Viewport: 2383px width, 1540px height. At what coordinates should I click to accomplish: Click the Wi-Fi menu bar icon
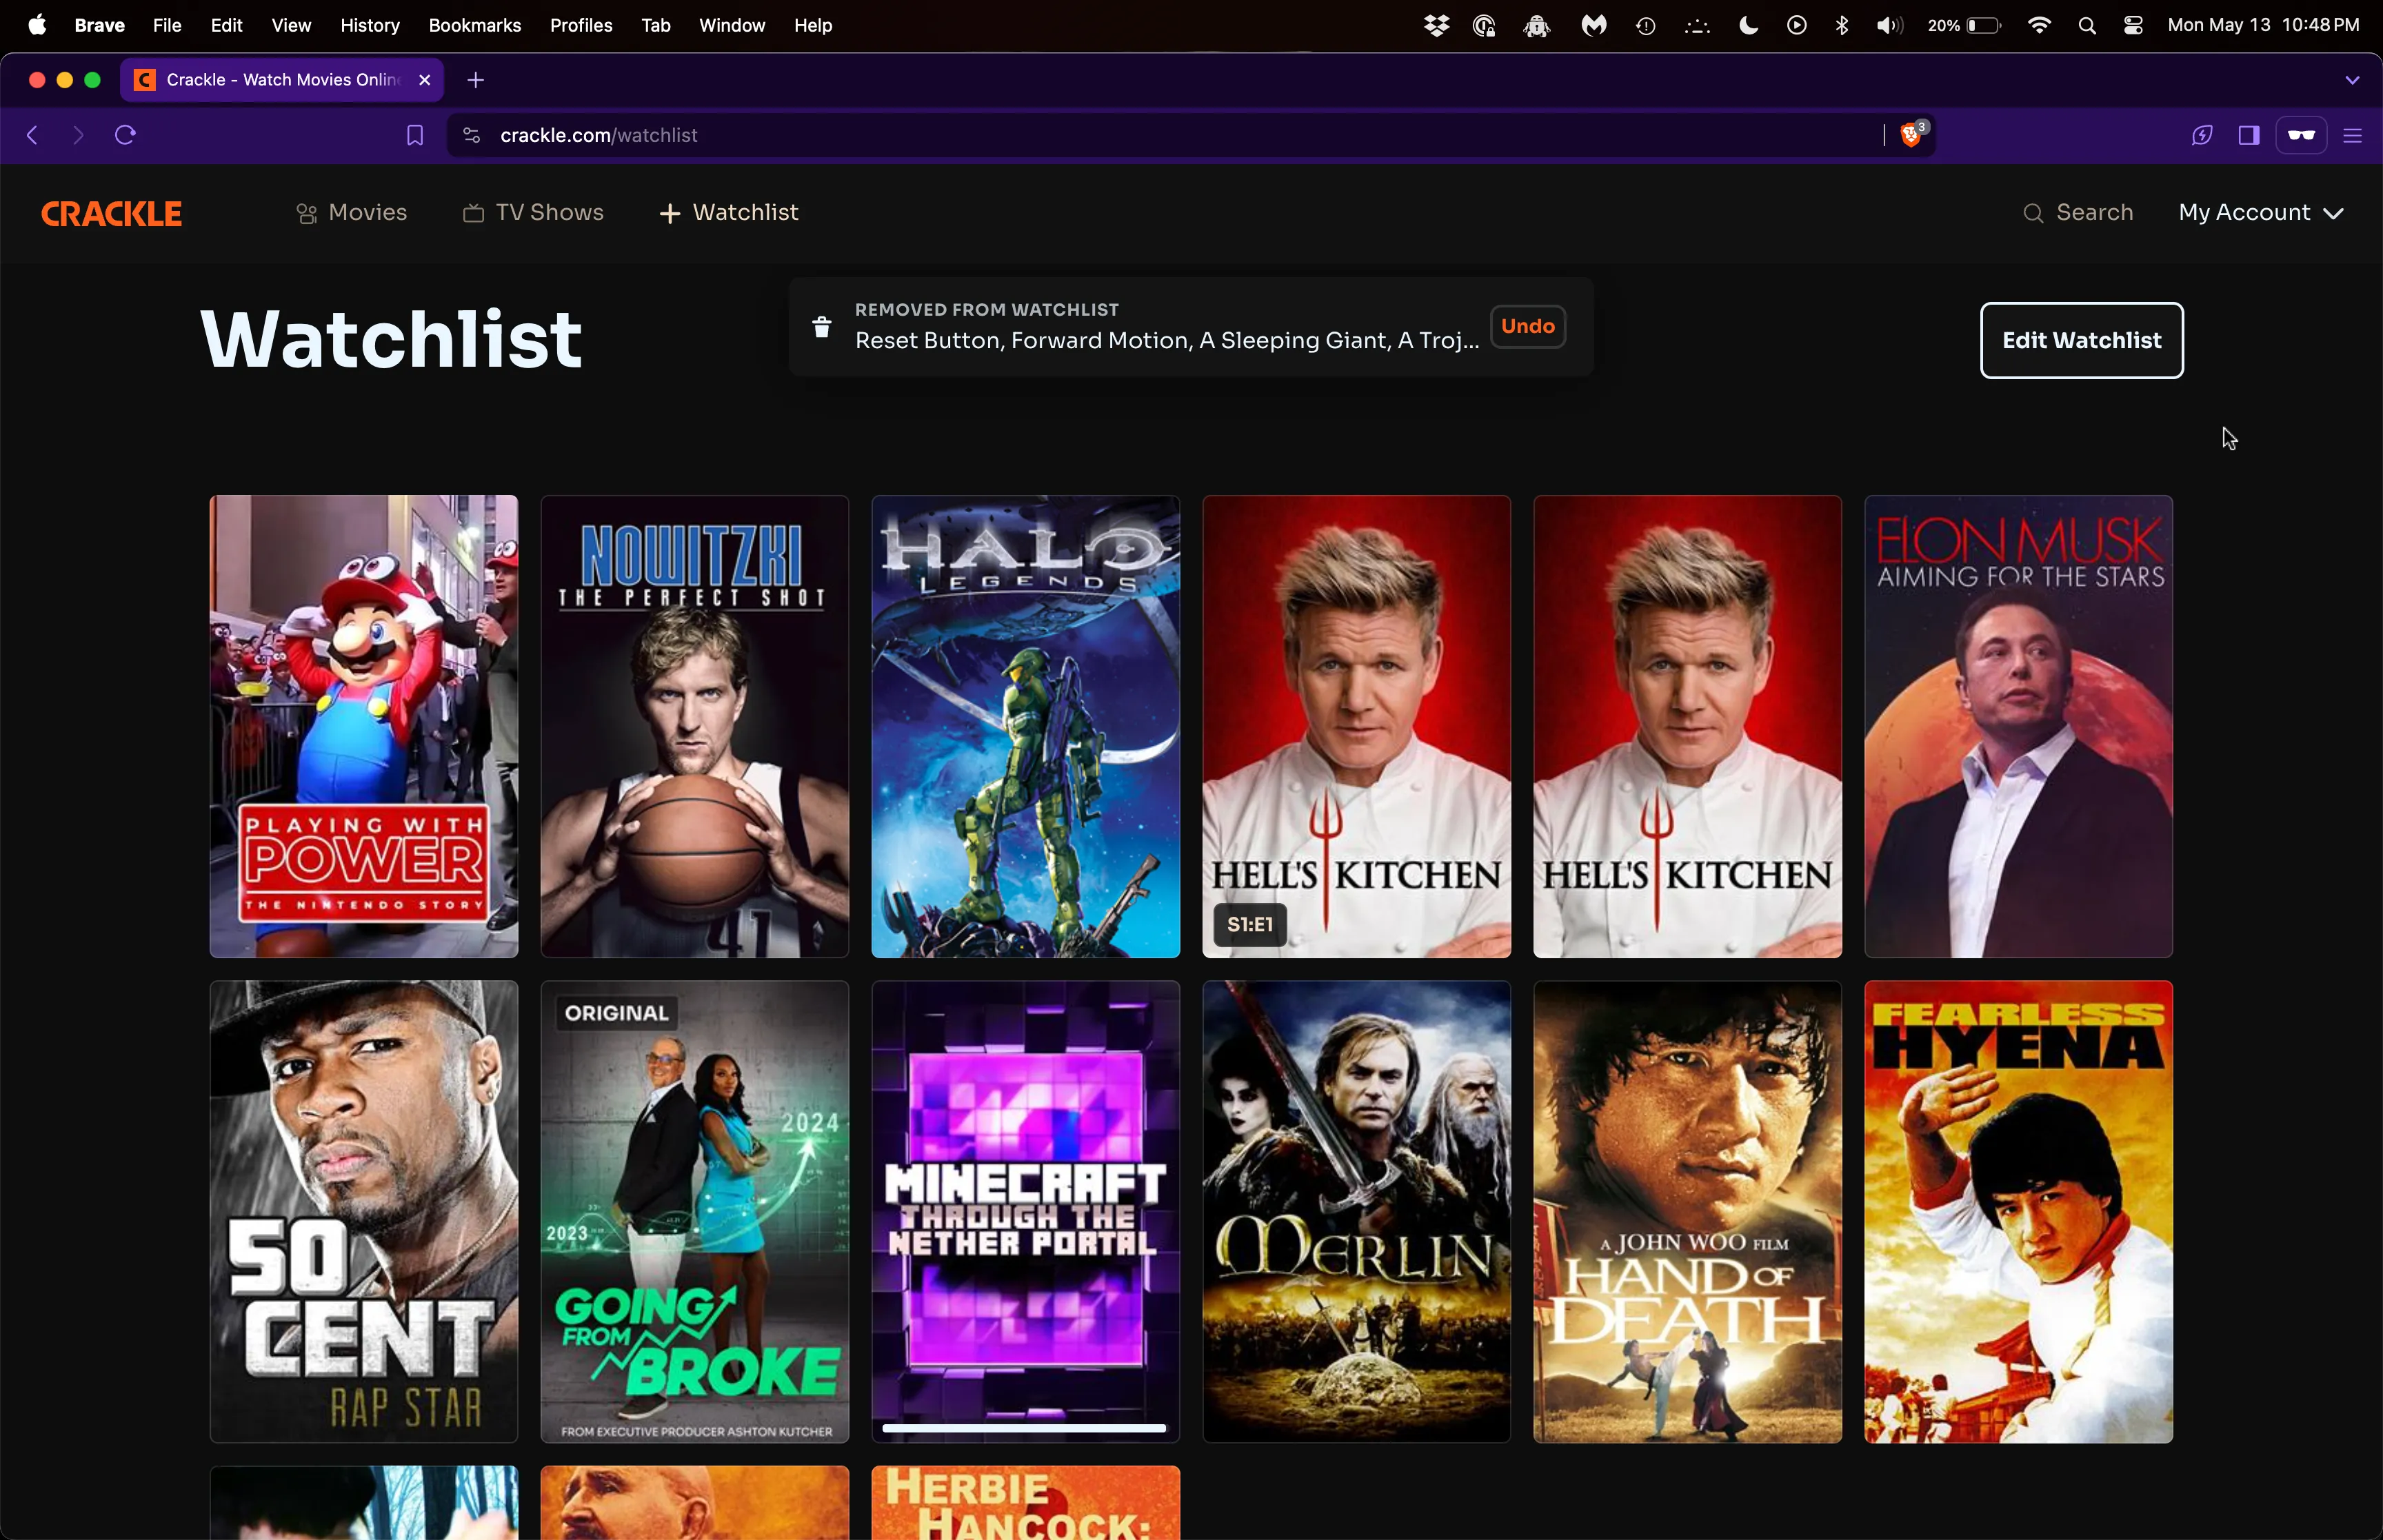[x=2039, y=26]
